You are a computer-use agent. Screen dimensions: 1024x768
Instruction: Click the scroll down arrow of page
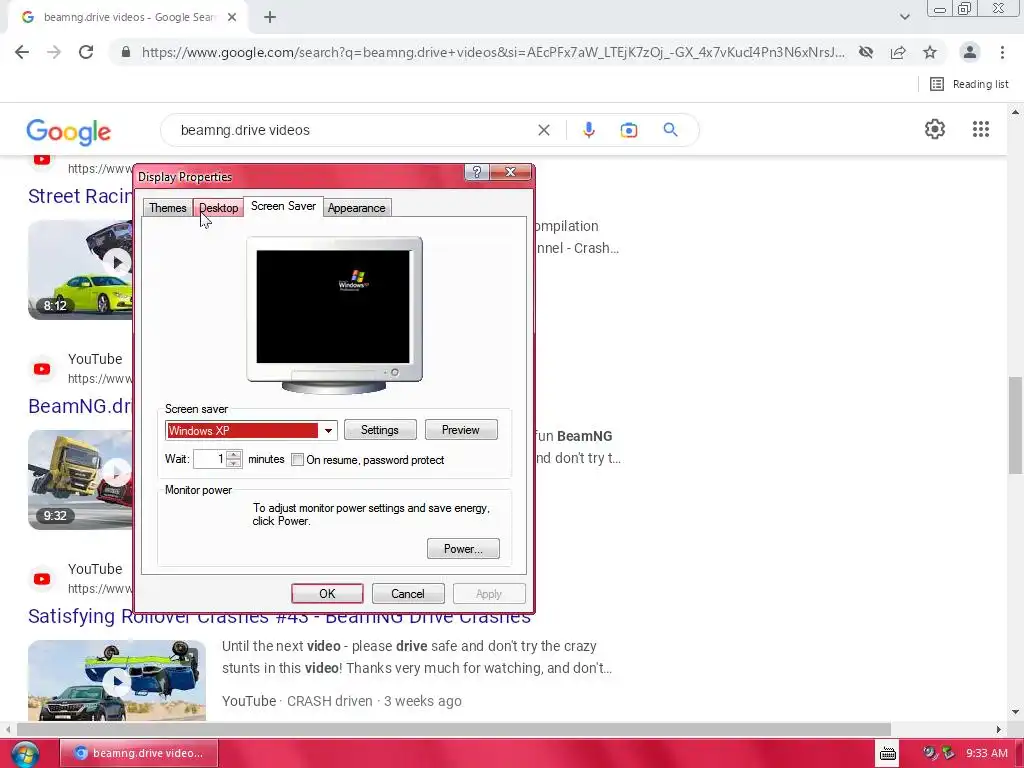click(x=1015, y=712)
